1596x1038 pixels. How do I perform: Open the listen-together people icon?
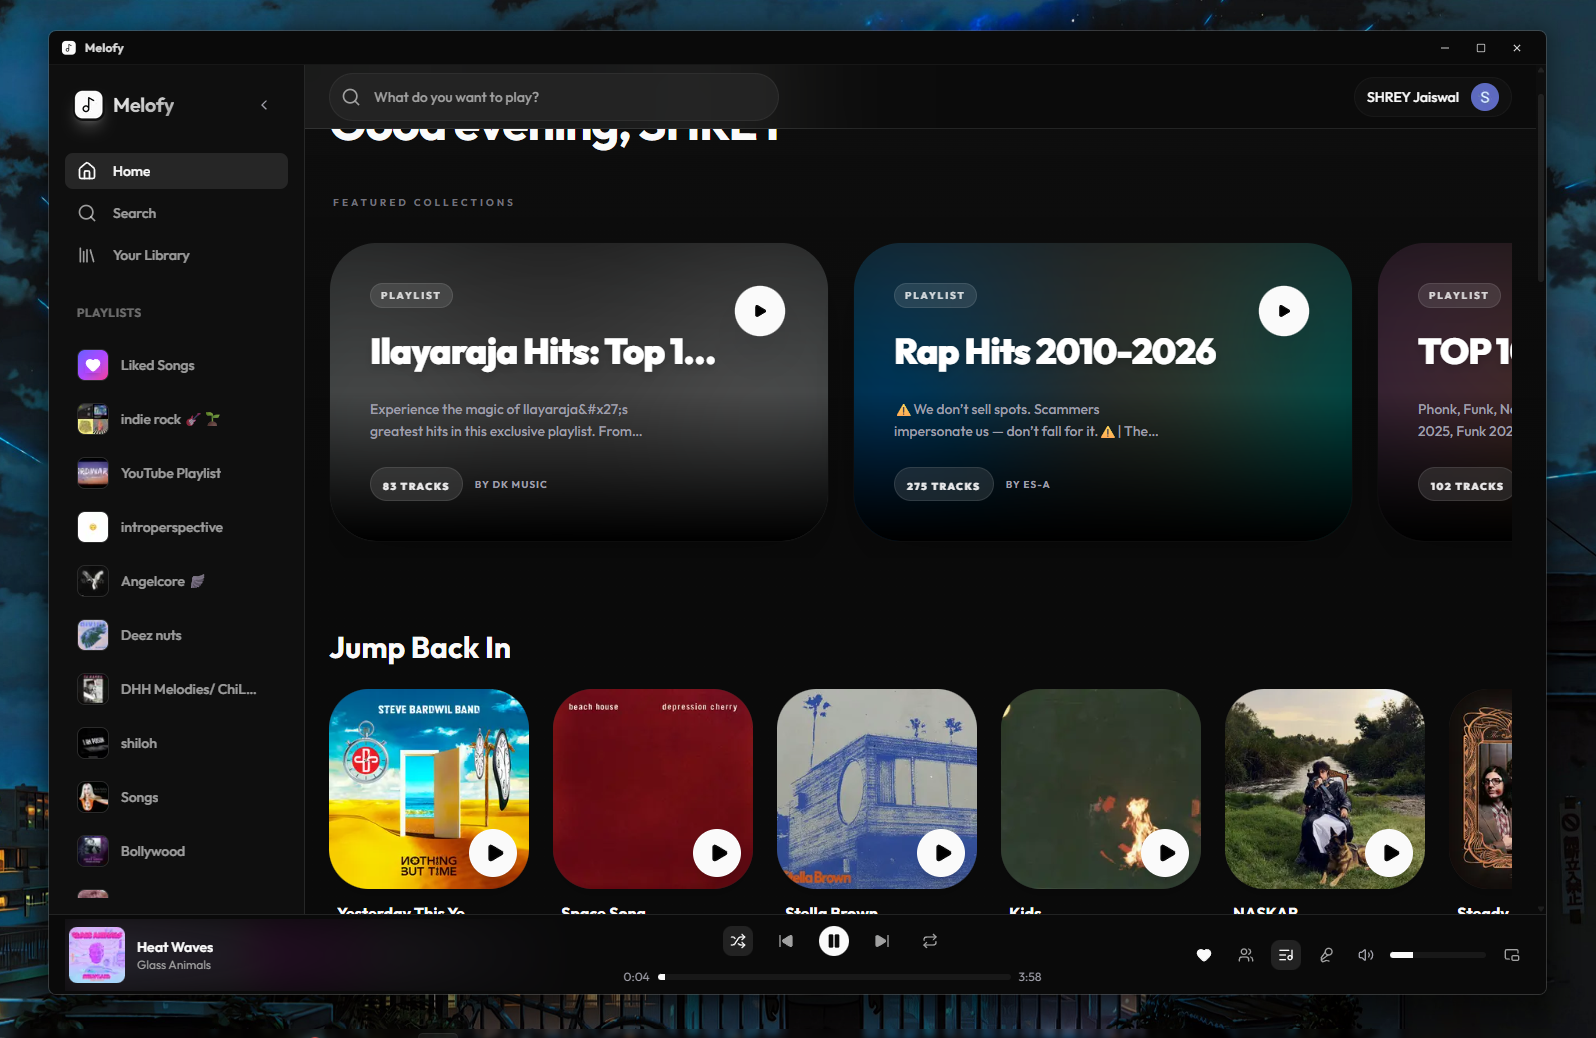[1245, 955]
